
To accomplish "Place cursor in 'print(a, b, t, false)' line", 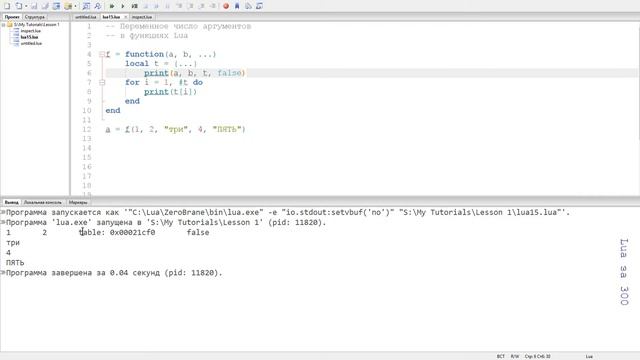I will coord(195,73).
